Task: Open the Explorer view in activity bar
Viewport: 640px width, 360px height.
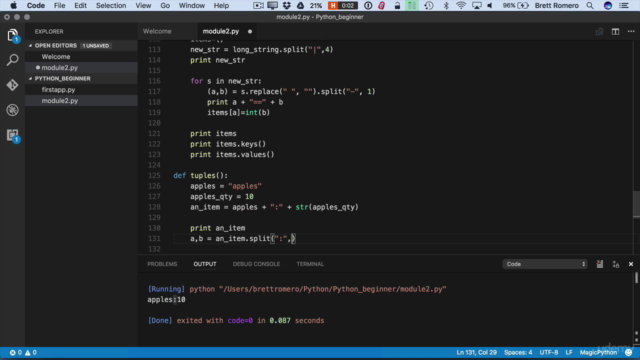Action: pyautogui.click(x=13, y=36)
